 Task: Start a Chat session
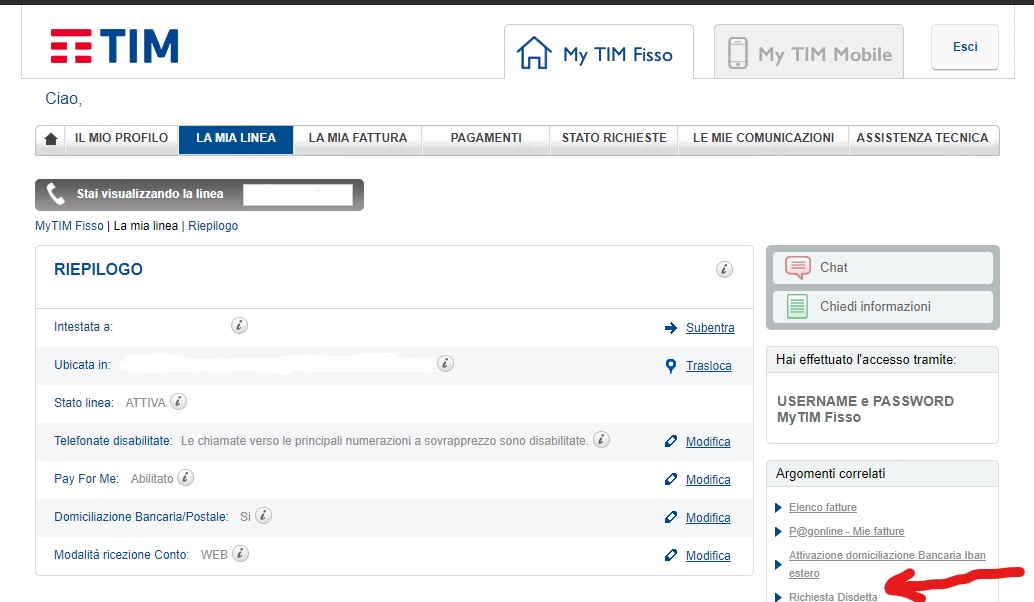click(883, 268)
